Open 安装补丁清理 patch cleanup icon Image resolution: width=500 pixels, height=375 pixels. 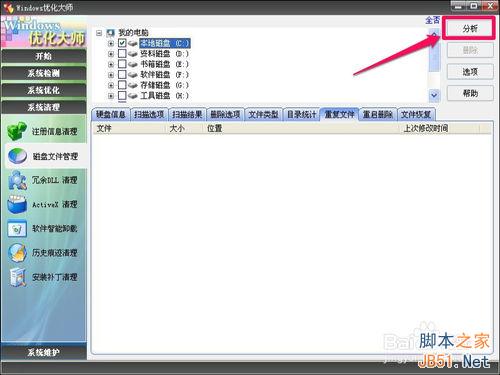[17, 277]
